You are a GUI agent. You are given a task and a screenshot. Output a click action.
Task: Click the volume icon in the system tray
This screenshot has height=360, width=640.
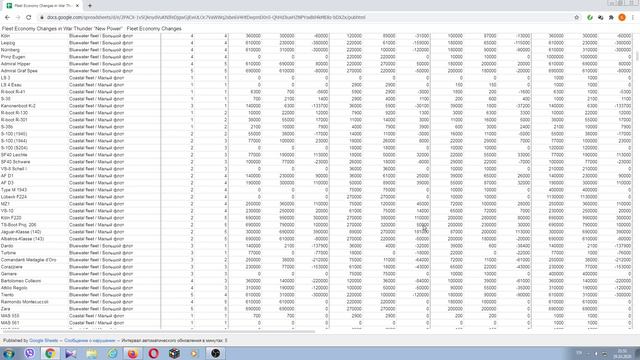click(596, 353)
